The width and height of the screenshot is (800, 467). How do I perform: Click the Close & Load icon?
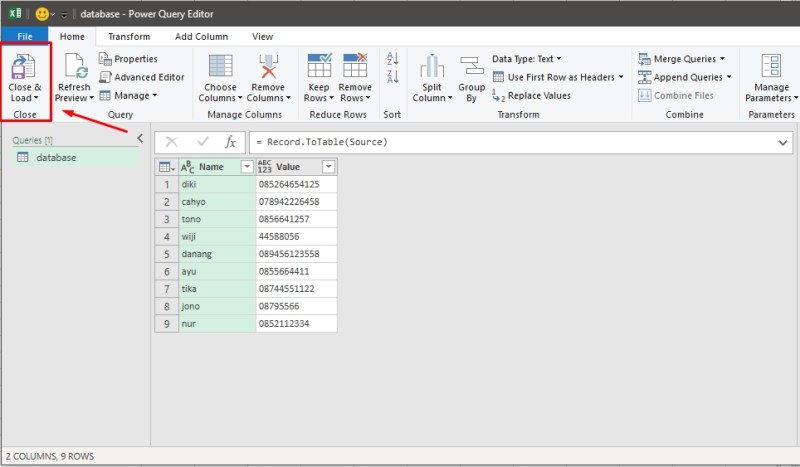point(23,67)
